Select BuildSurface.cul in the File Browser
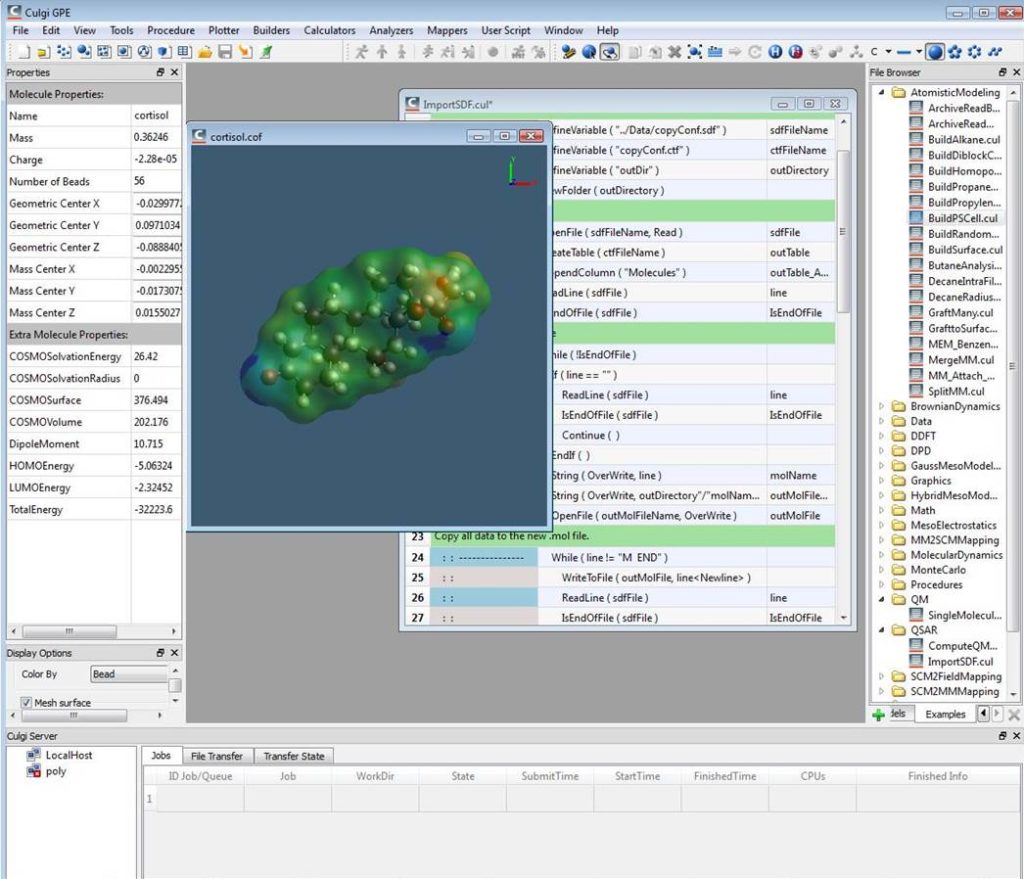 point(964,250)
